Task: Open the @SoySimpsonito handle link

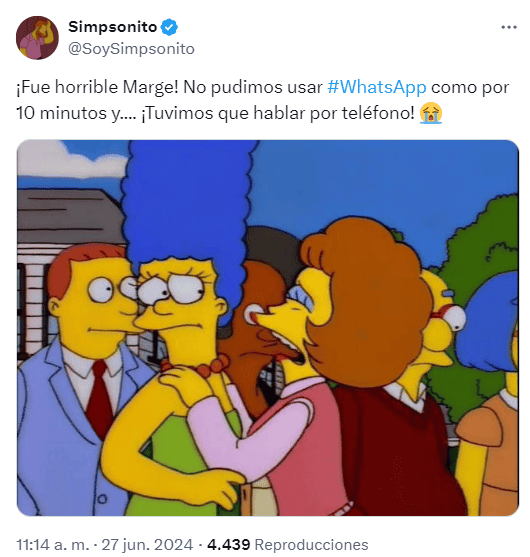Action: click(131, 49)
